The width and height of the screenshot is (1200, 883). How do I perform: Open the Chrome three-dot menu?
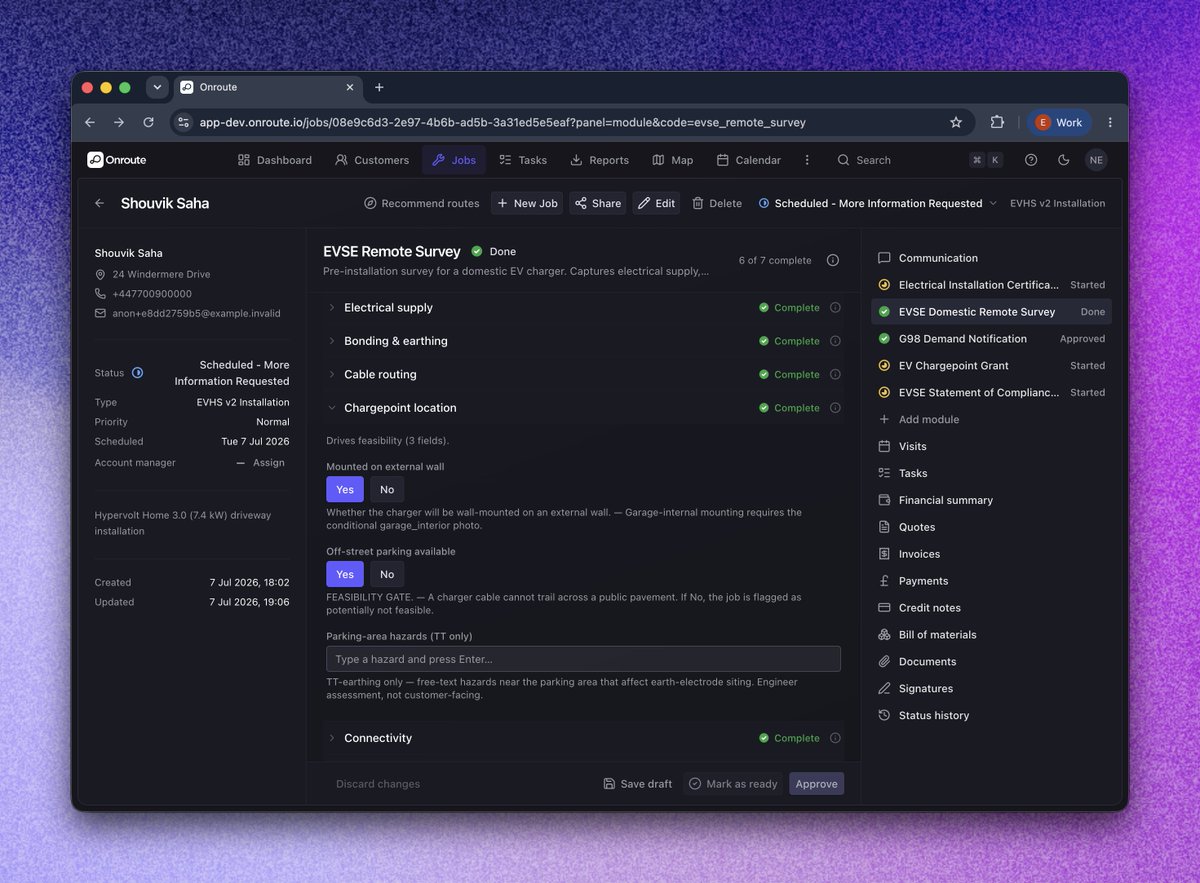1110,122
